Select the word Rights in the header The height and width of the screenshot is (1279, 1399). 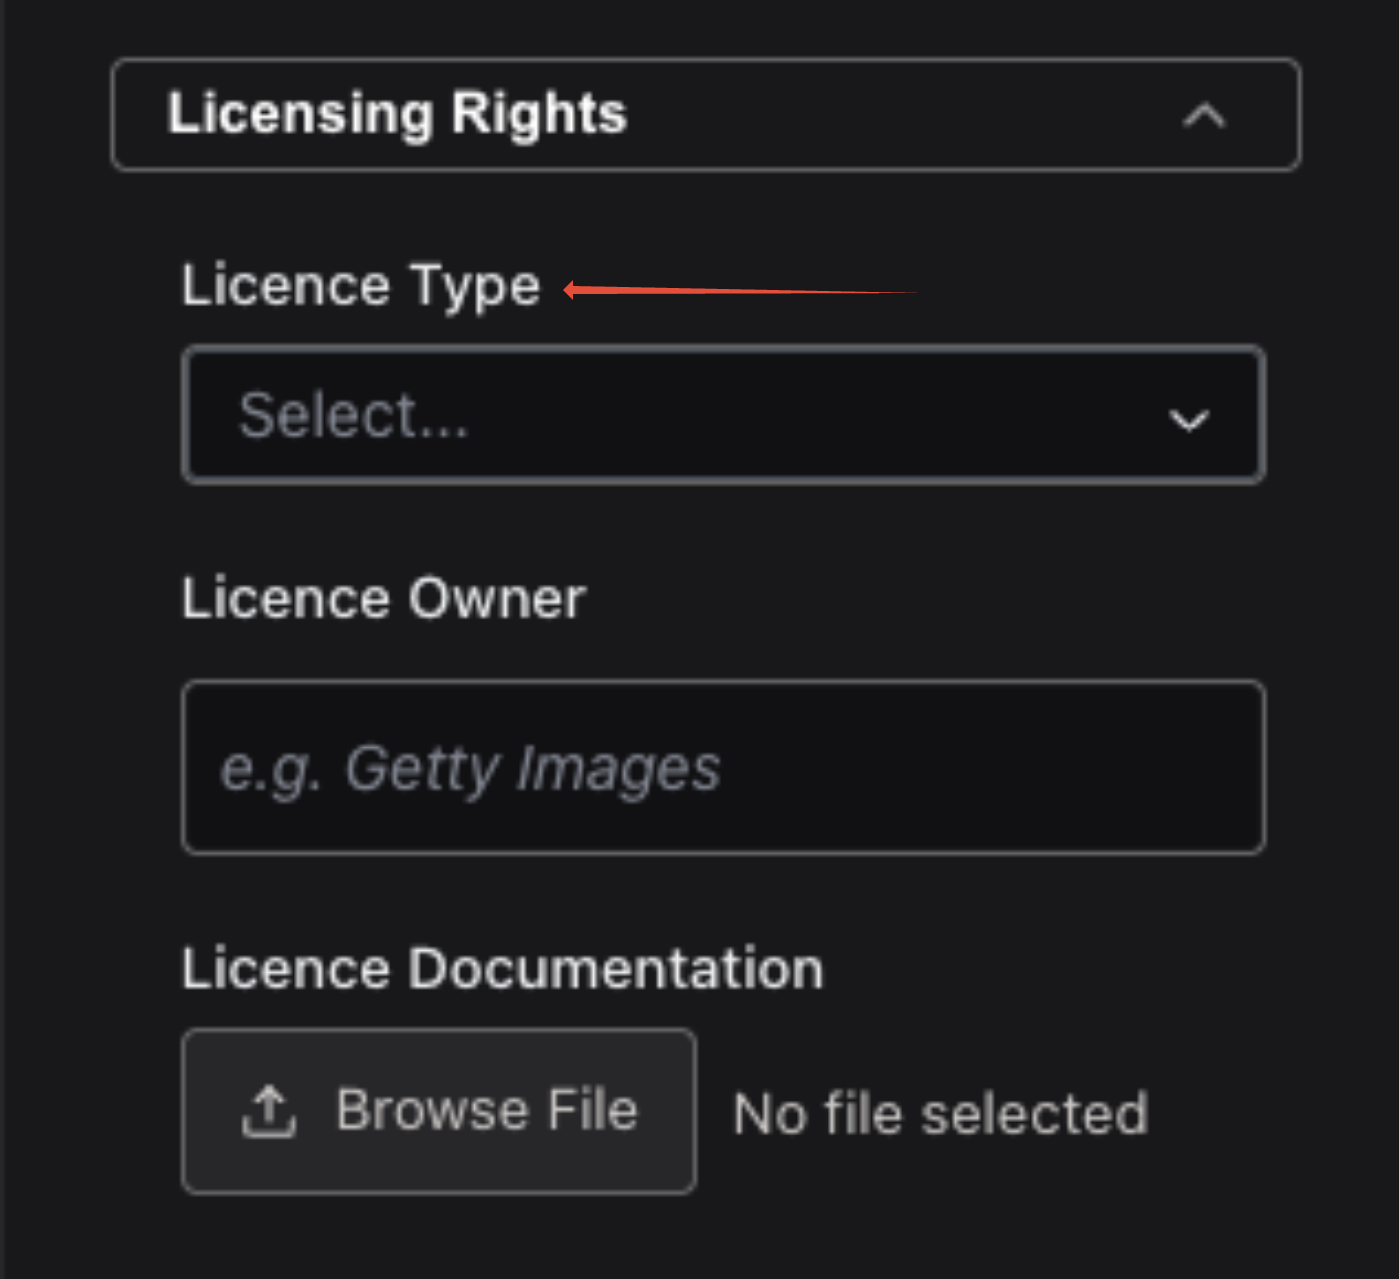tap(538, 113)
